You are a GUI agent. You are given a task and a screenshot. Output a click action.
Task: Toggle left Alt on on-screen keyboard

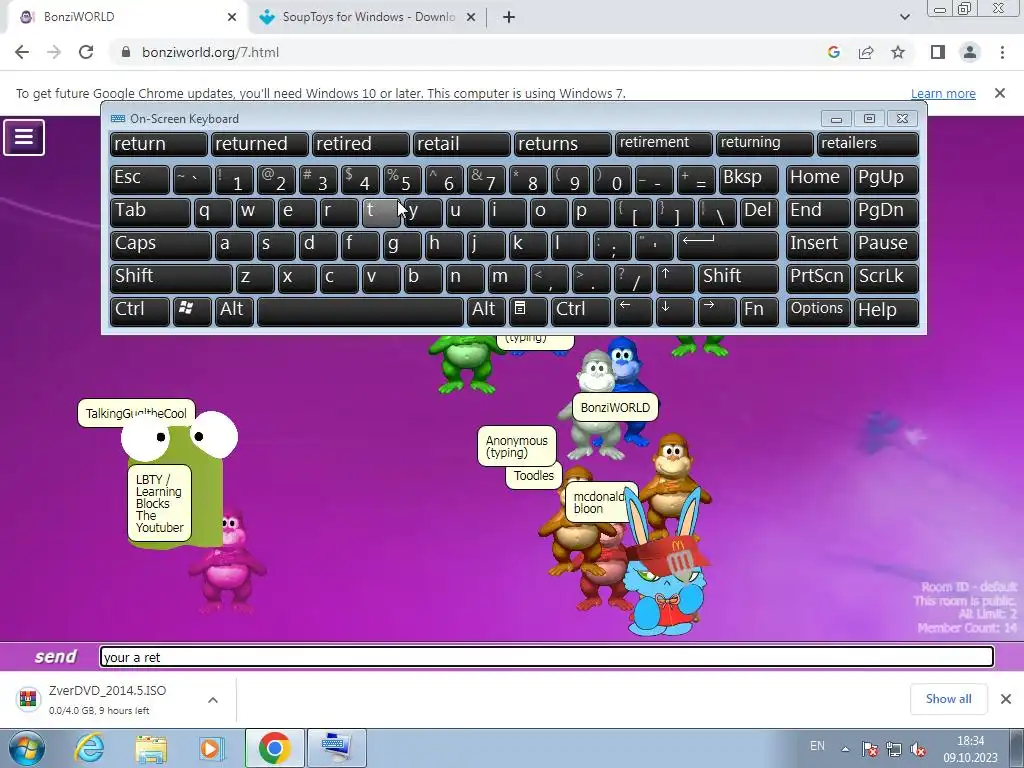click(234, 311)
